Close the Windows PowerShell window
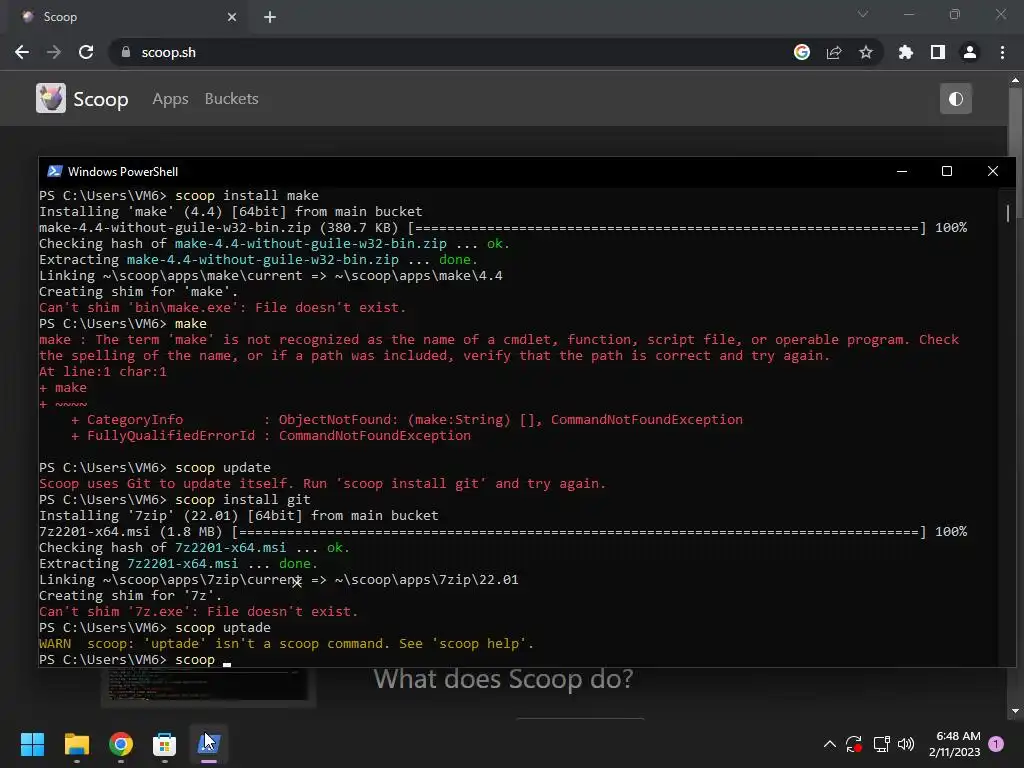Viewport: 1024px width, 768px height. 993,171
